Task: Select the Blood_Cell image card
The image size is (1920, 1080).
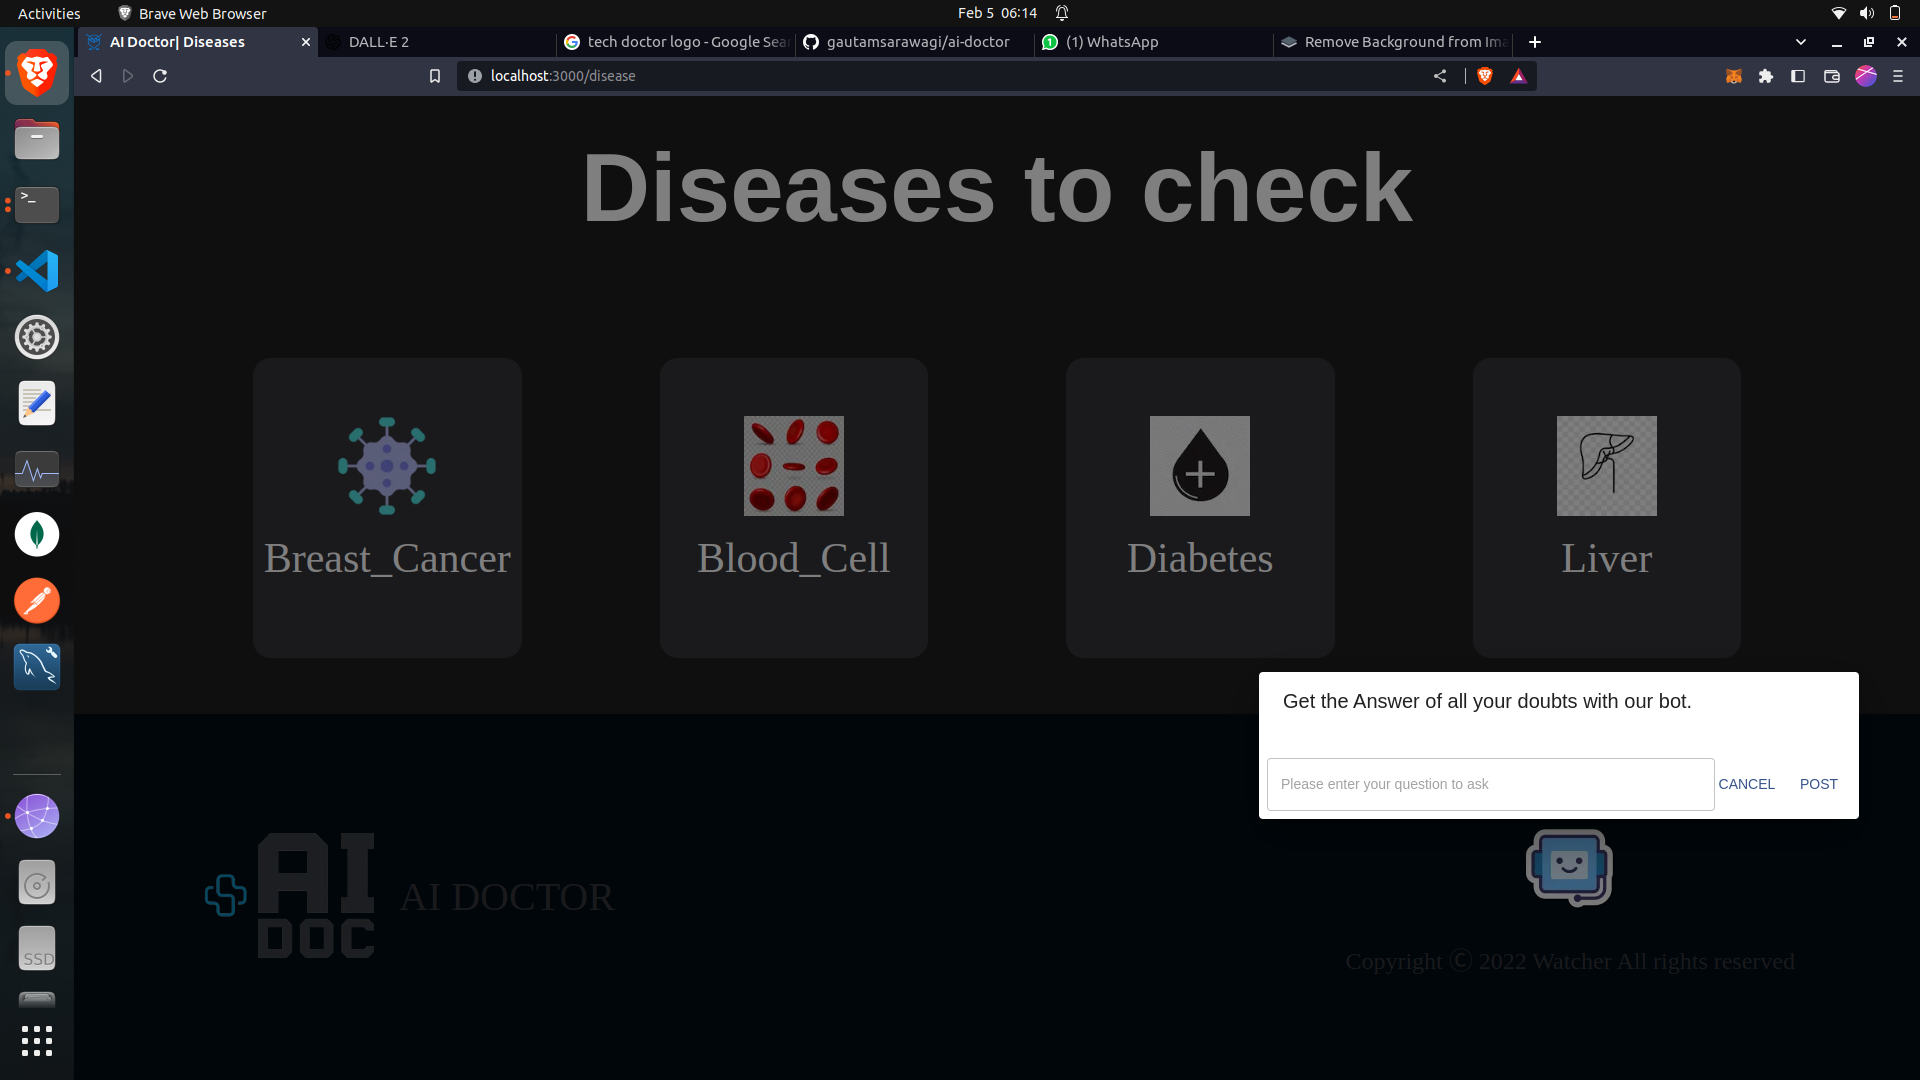Action: pos(793,466)
